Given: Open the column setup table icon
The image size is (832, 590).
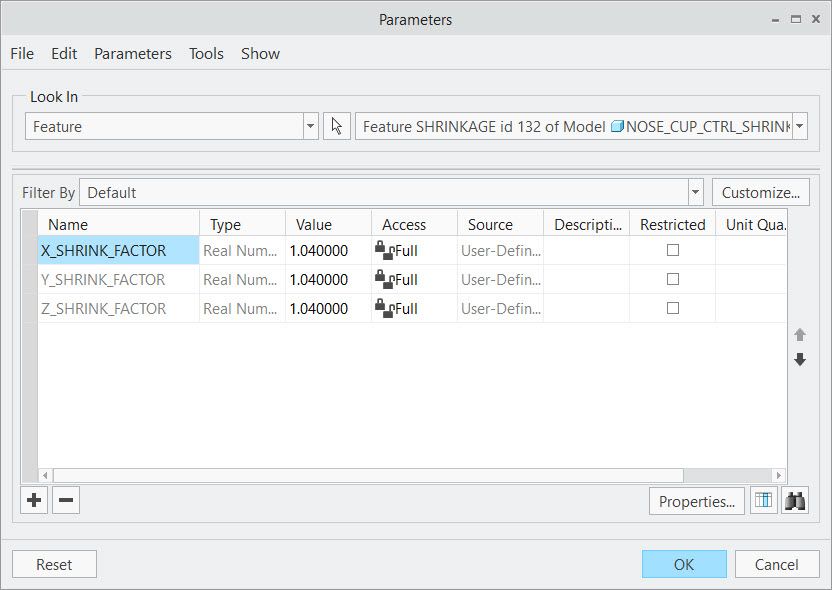Looking at the screenshot, I should (763, 501).
